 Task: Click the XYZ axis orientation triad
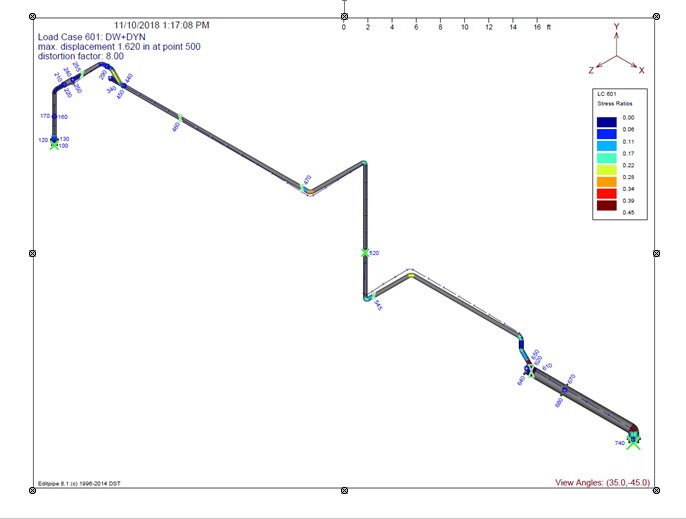(616, 53)
